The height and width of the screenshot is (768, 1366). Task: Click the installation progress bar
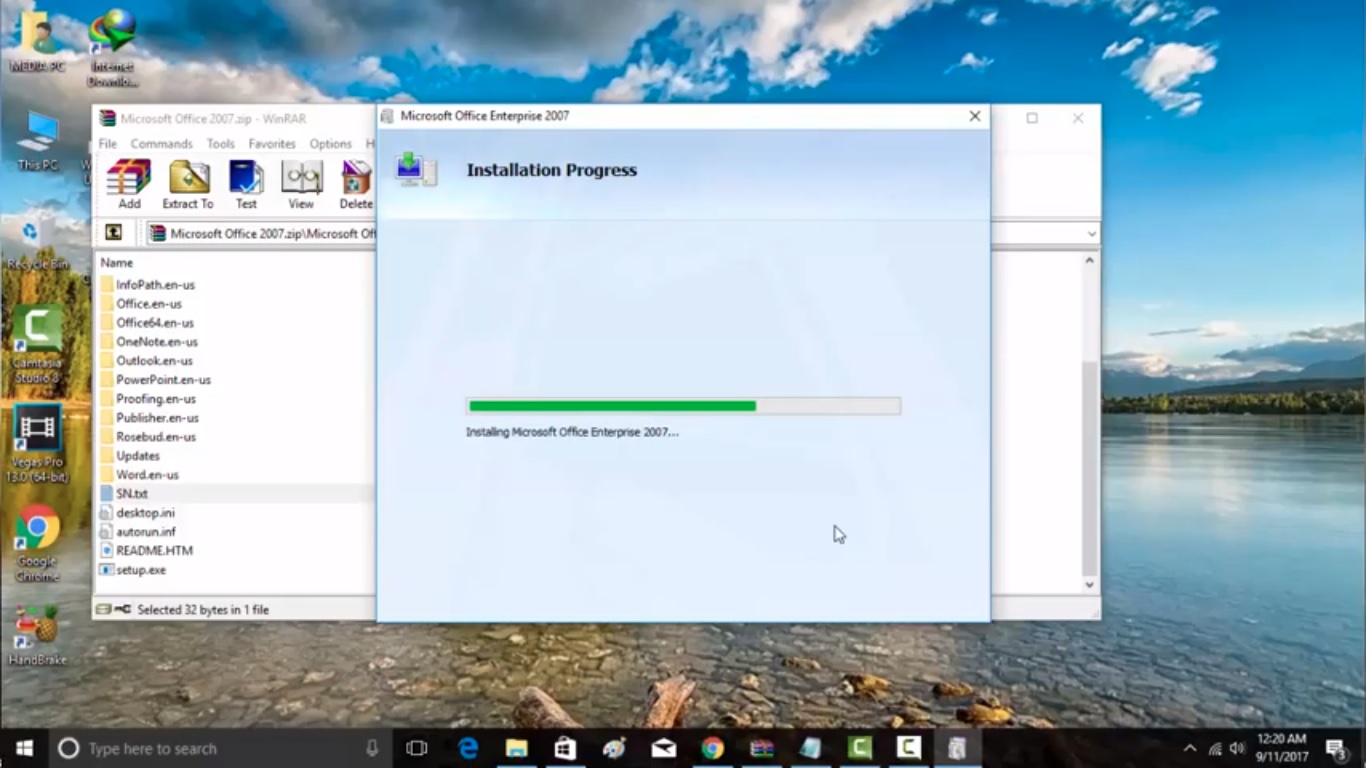pos(683,406)
